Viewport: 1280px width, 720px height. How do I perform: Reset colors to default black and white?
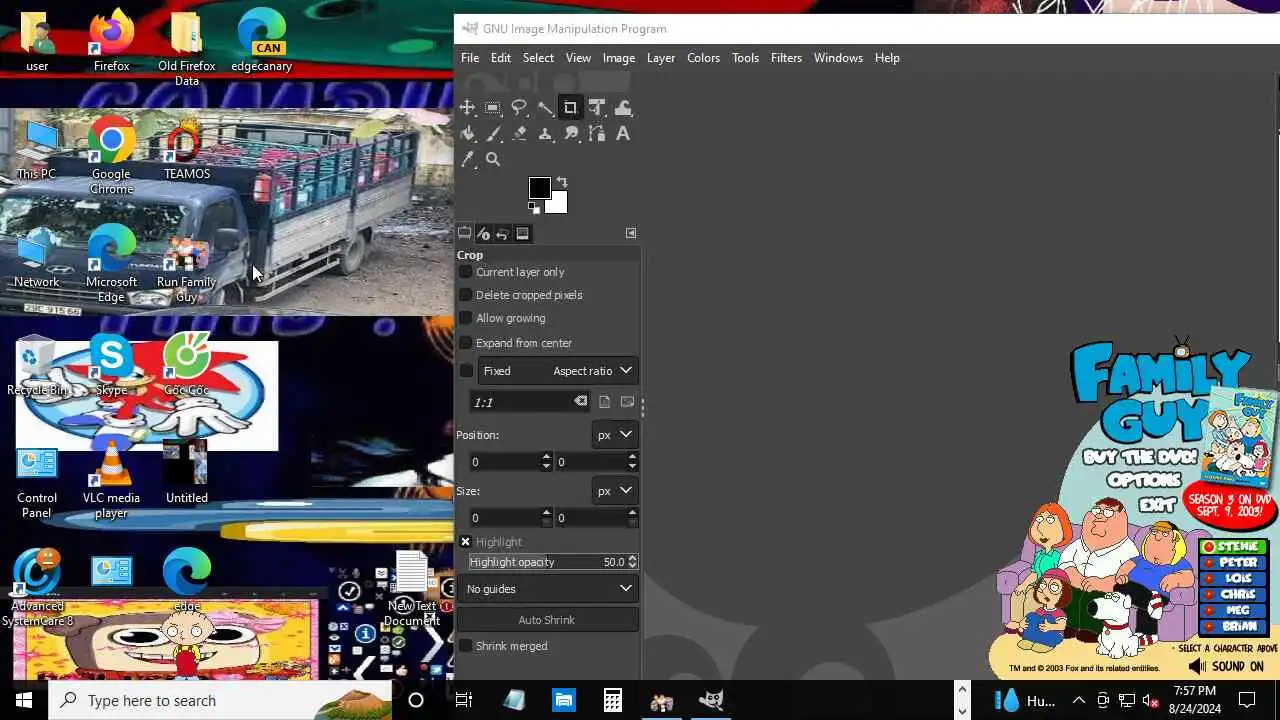coord(534,208)
